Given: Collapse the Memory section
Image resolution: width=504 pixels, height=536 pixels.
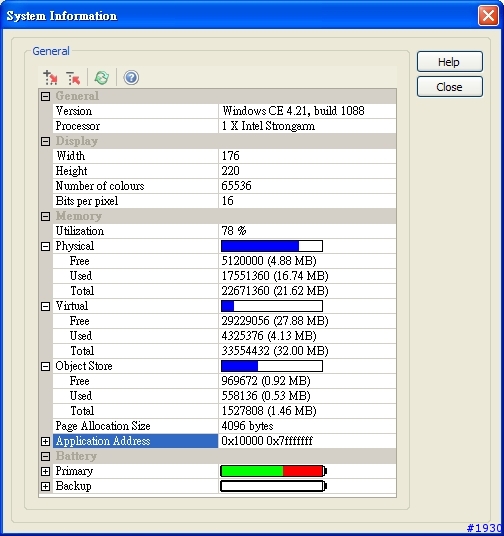Looking at the screenshot, I should [45, 216].
